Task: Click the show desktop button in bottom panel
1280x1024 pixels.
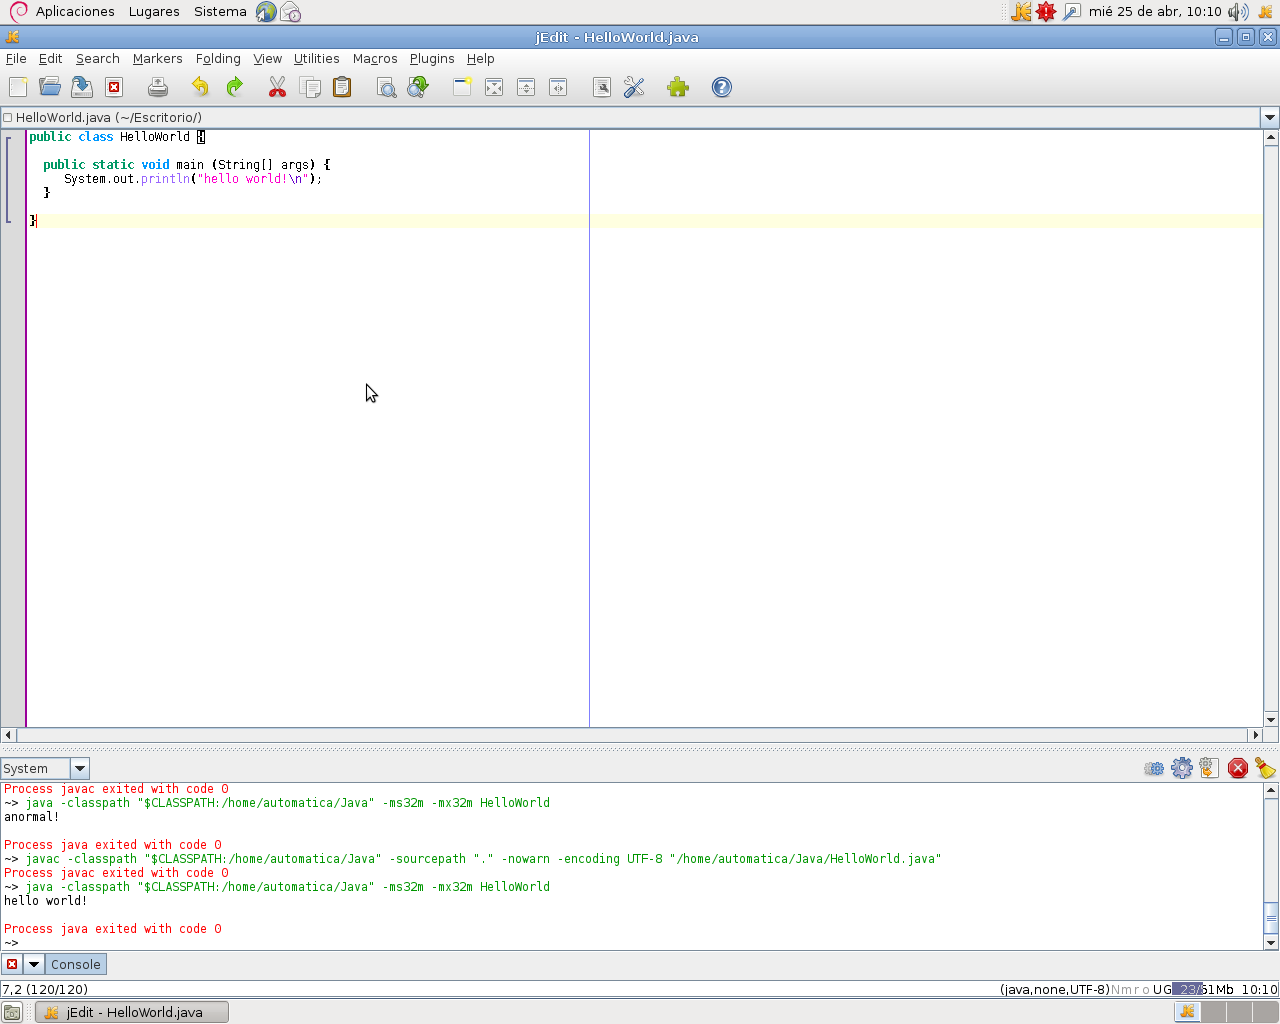Action: [x=12, y=1012]
